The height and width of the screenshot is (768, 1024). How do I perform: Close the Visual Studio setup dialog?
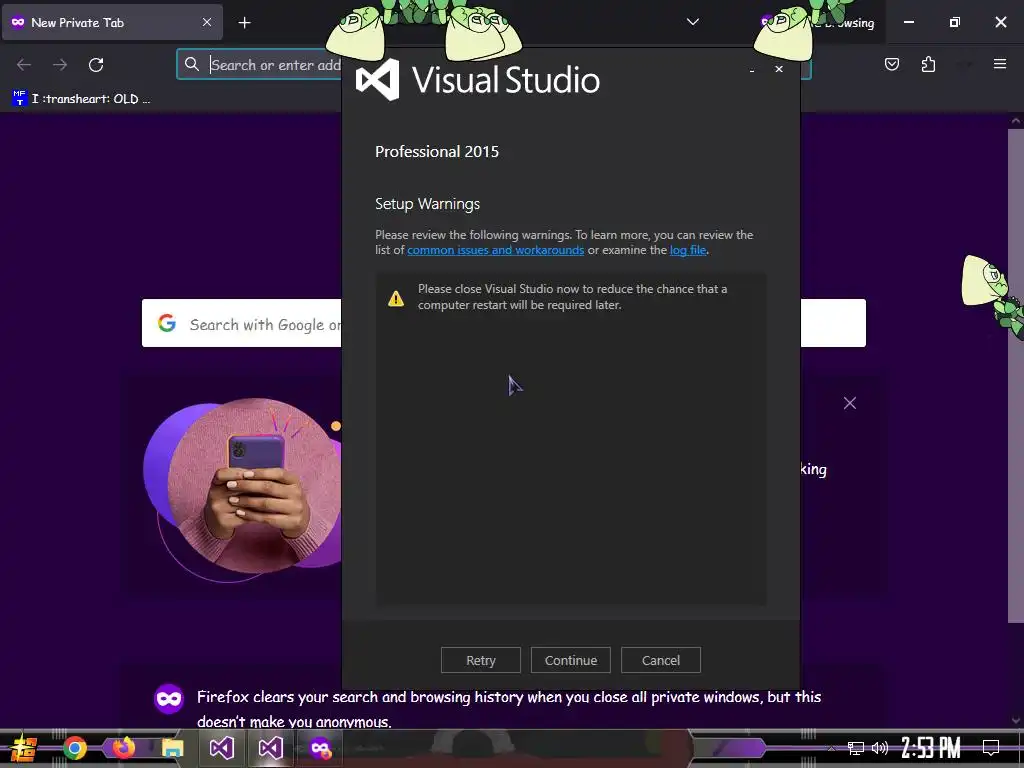coord(779,69)
